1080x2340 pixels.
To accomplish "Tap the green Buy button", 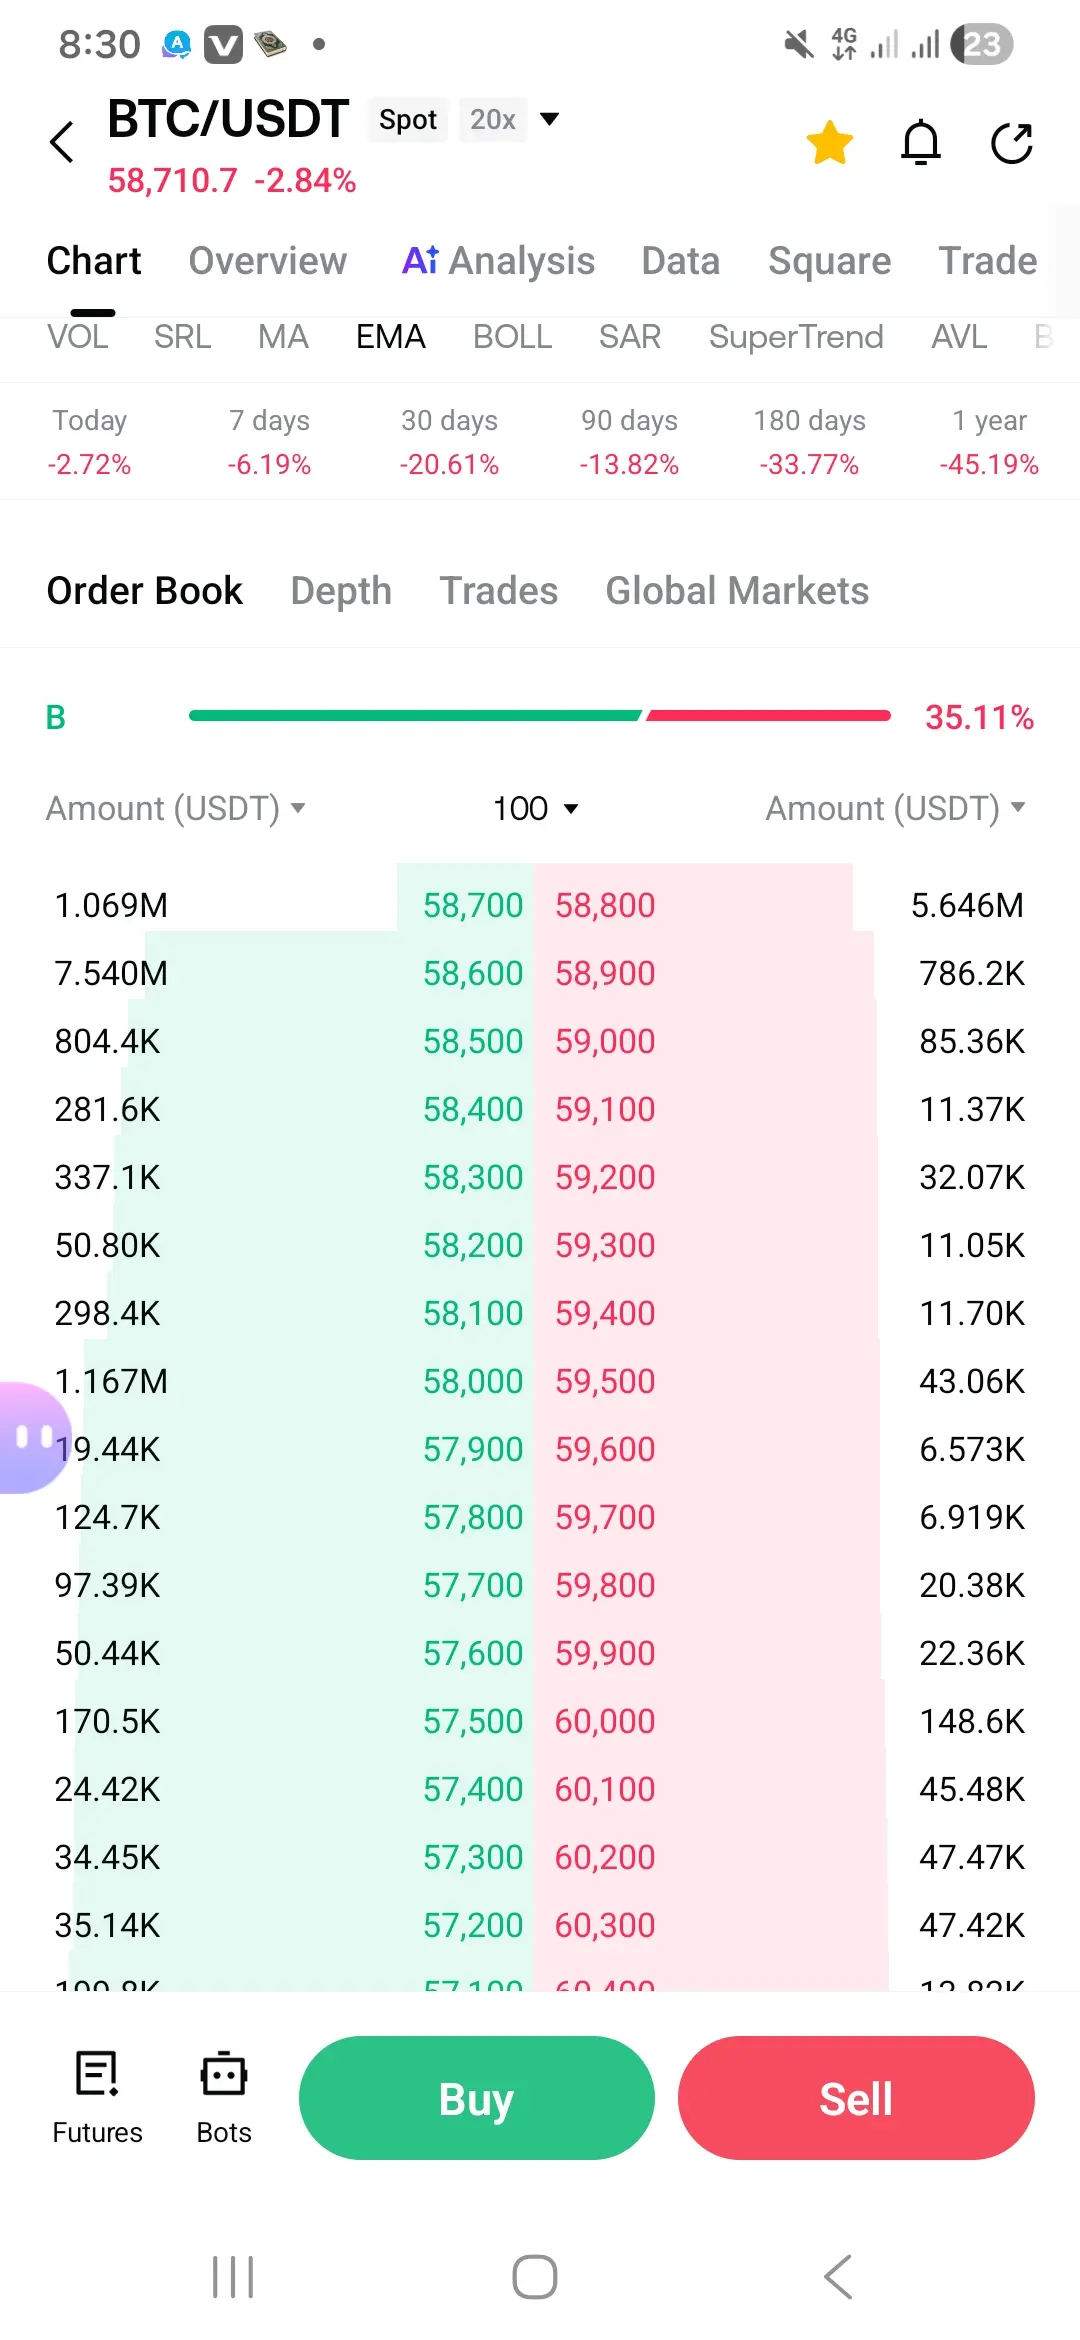I will (477, 2098).
